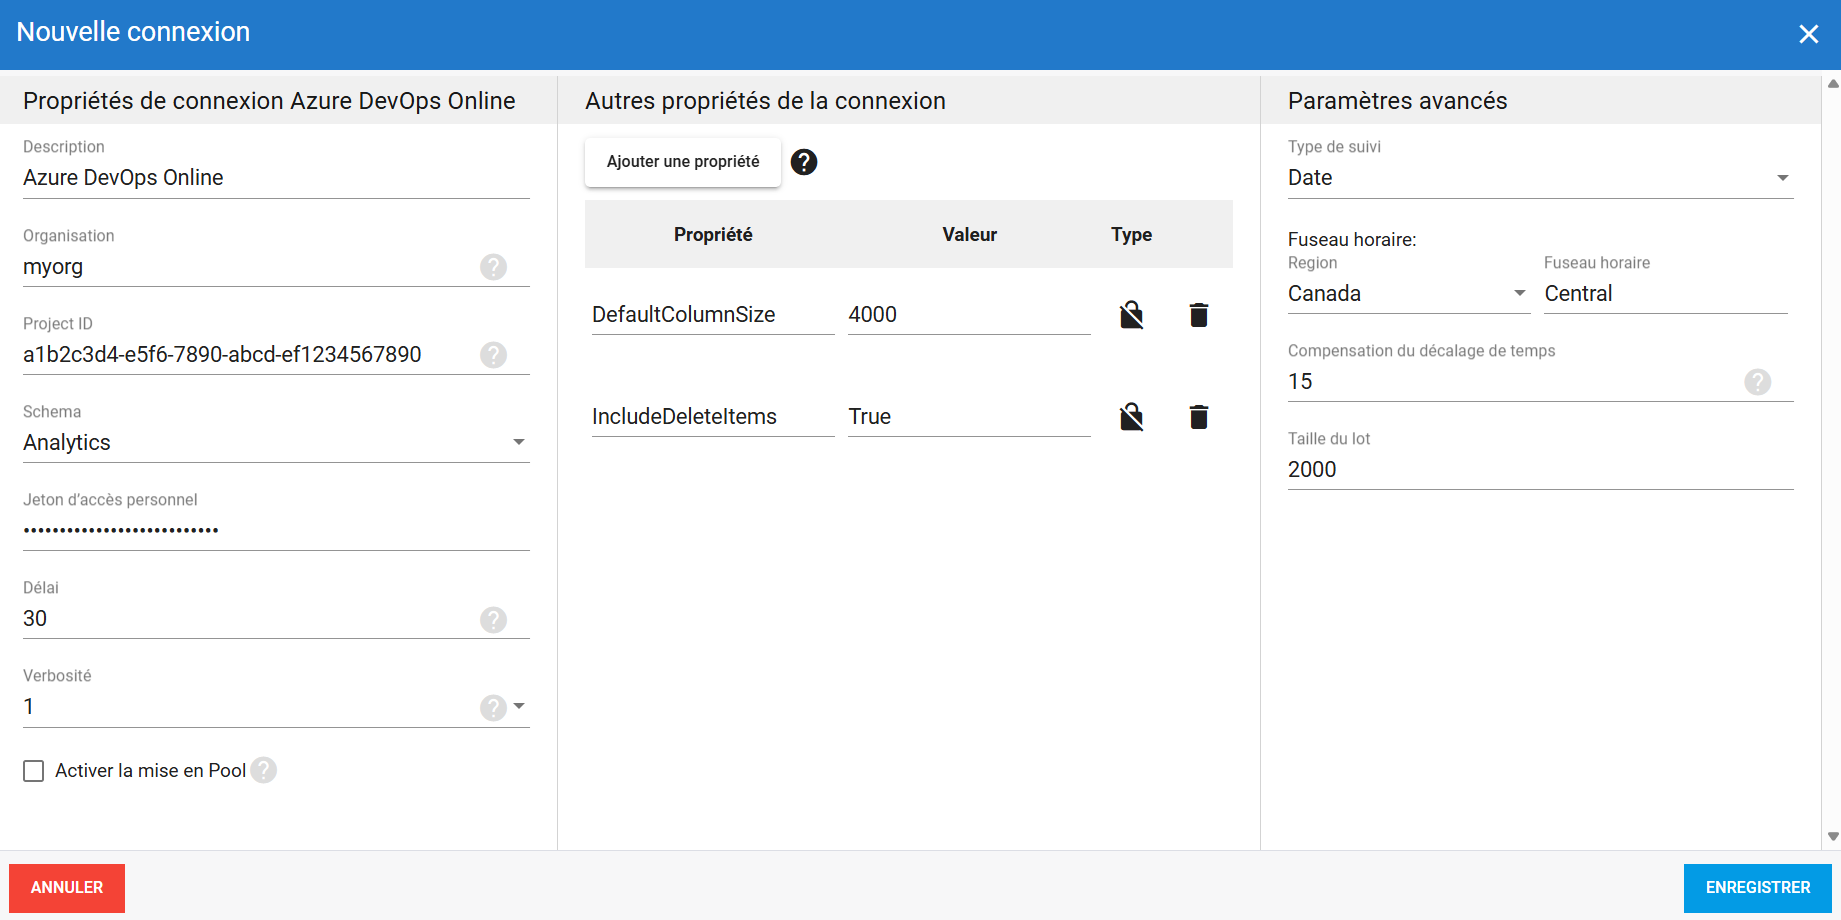Click the Fuseau horaire field showing Central

pos(1666,294)
